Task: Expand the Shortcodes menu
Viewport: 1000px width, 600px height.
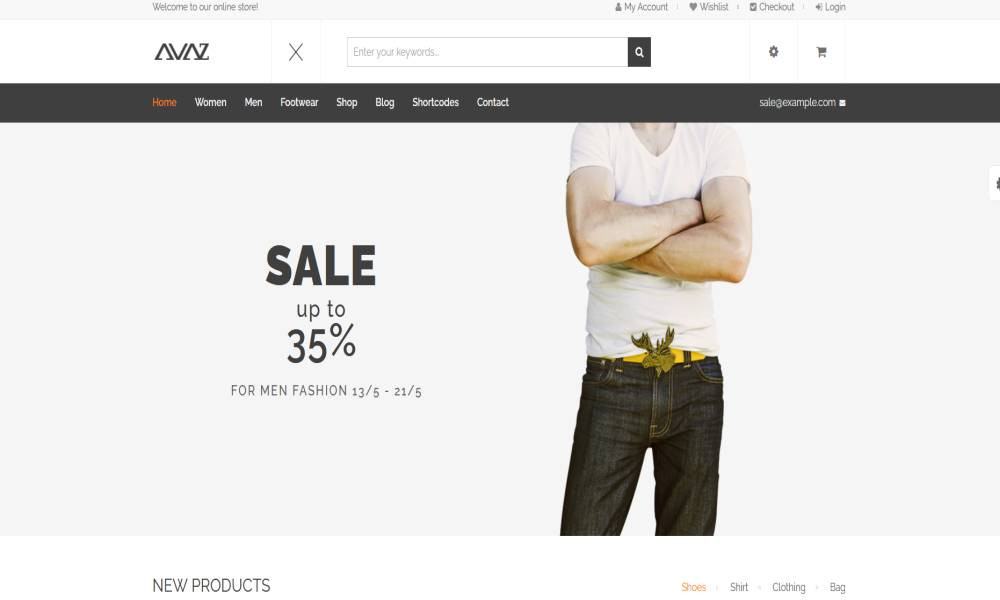Action: coord(436,103)
